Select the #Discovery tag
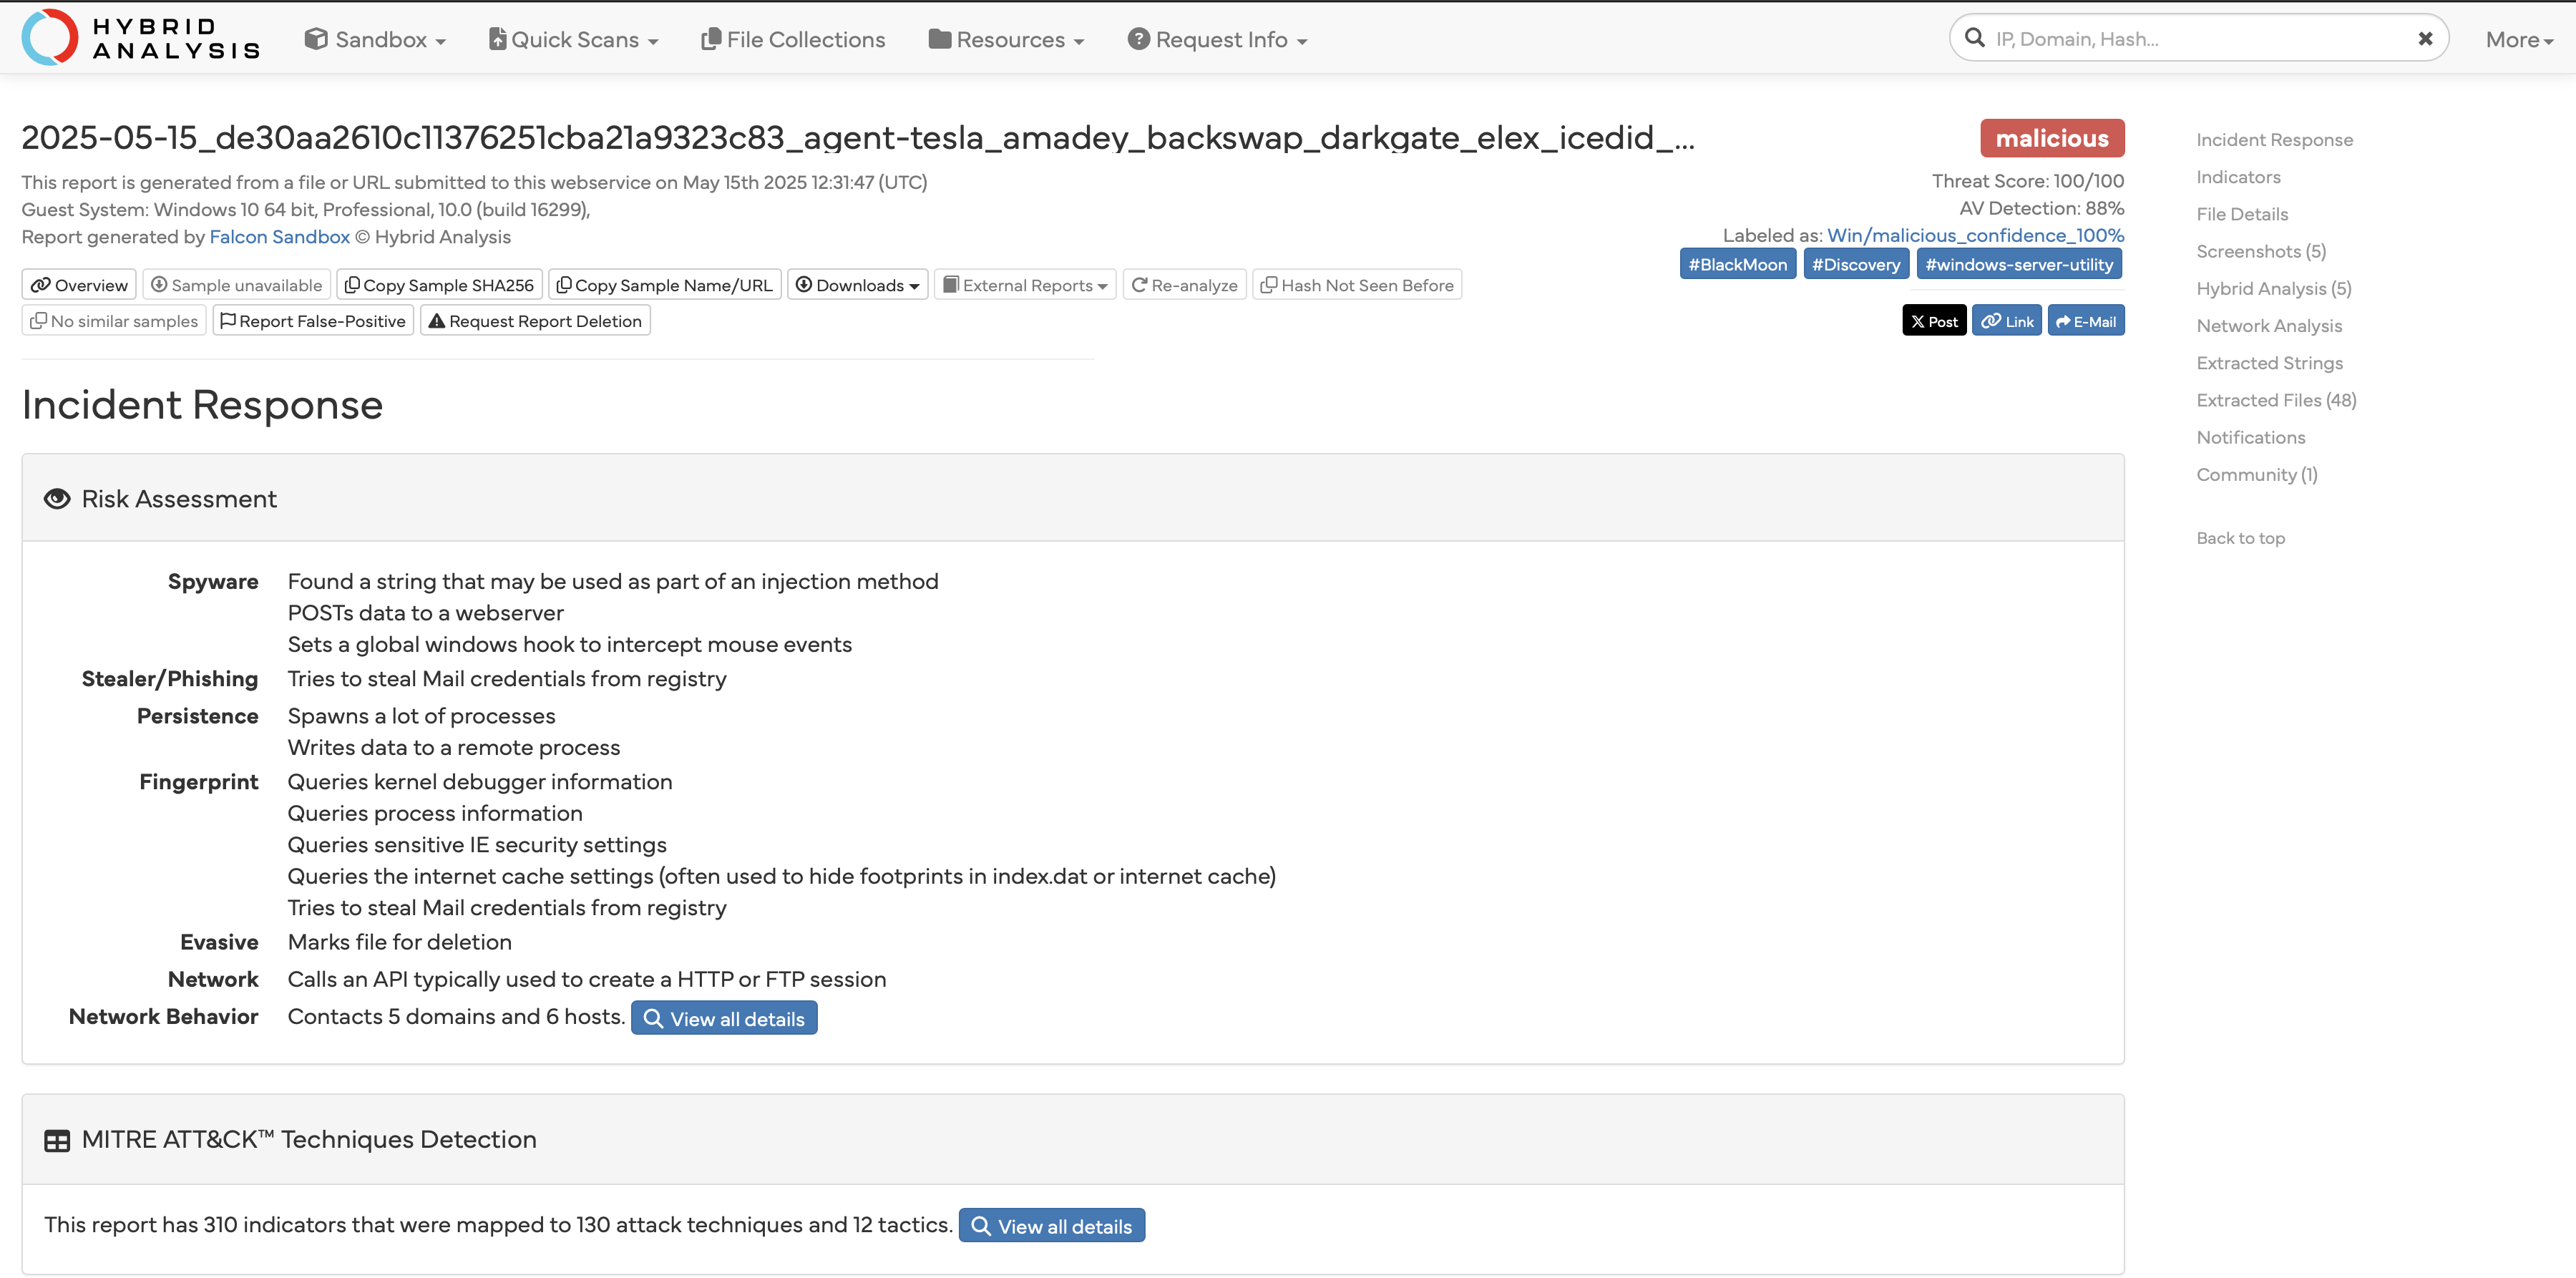 coord(1856,264)
